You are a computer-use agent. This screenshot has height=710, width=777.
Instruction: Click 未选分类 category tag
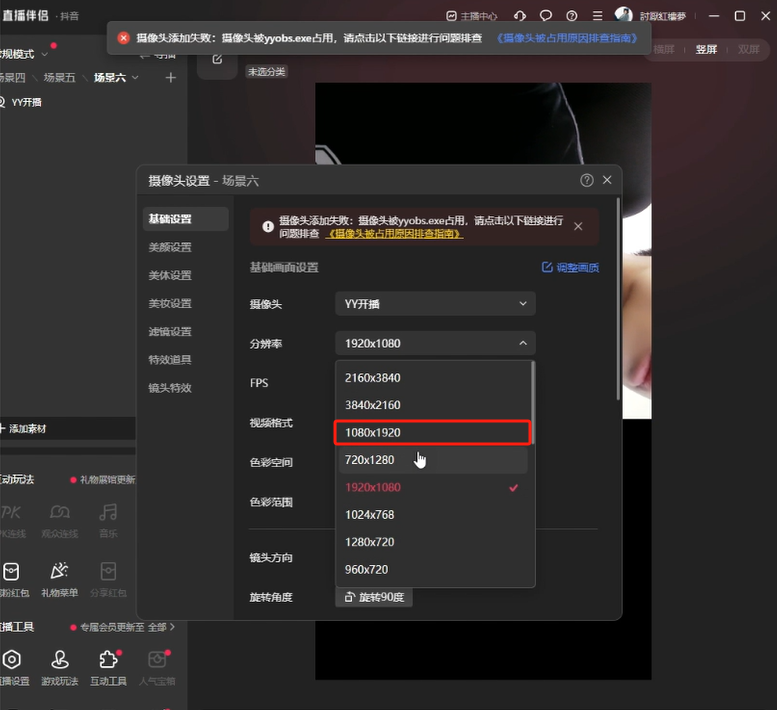(266, 72)
